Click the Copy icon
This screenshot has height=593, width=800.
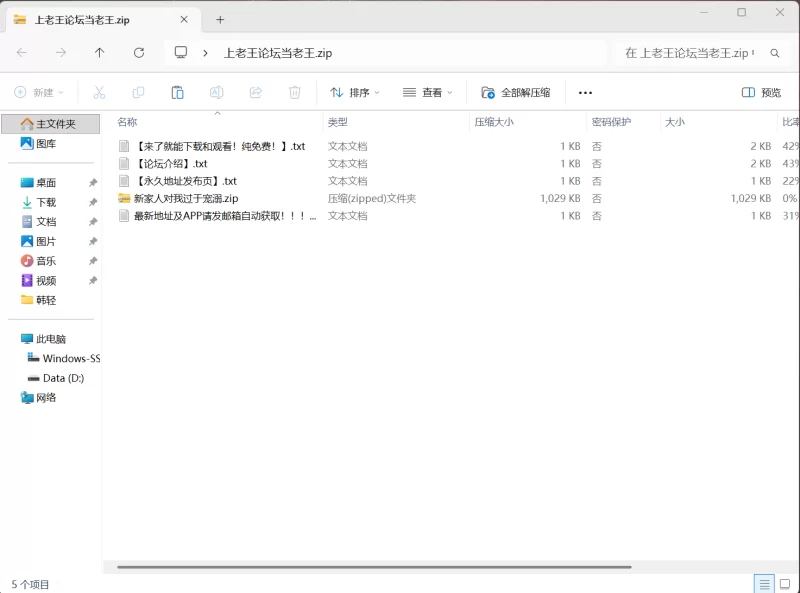(x=140, y=91)
